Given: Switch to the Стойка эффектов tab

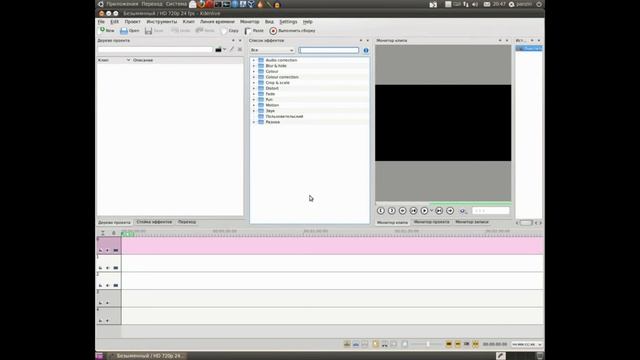Looking at the screenshot, I should [154, 222].
